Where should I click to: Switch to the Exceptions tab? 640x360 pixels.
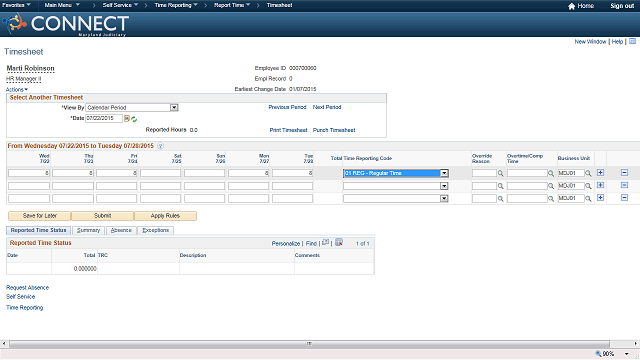tap(156, 230)
